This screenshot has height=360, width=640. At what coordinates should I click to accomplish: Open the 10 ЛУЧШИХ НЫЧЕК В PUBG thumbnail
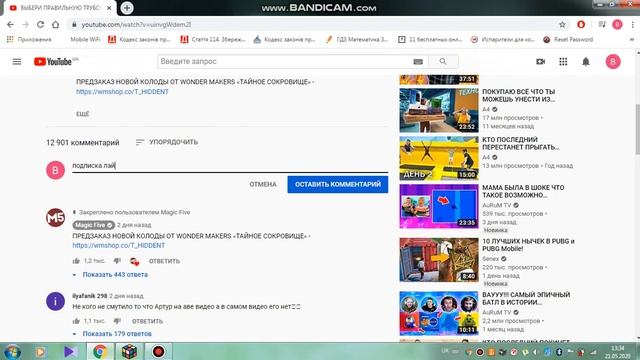439,260
